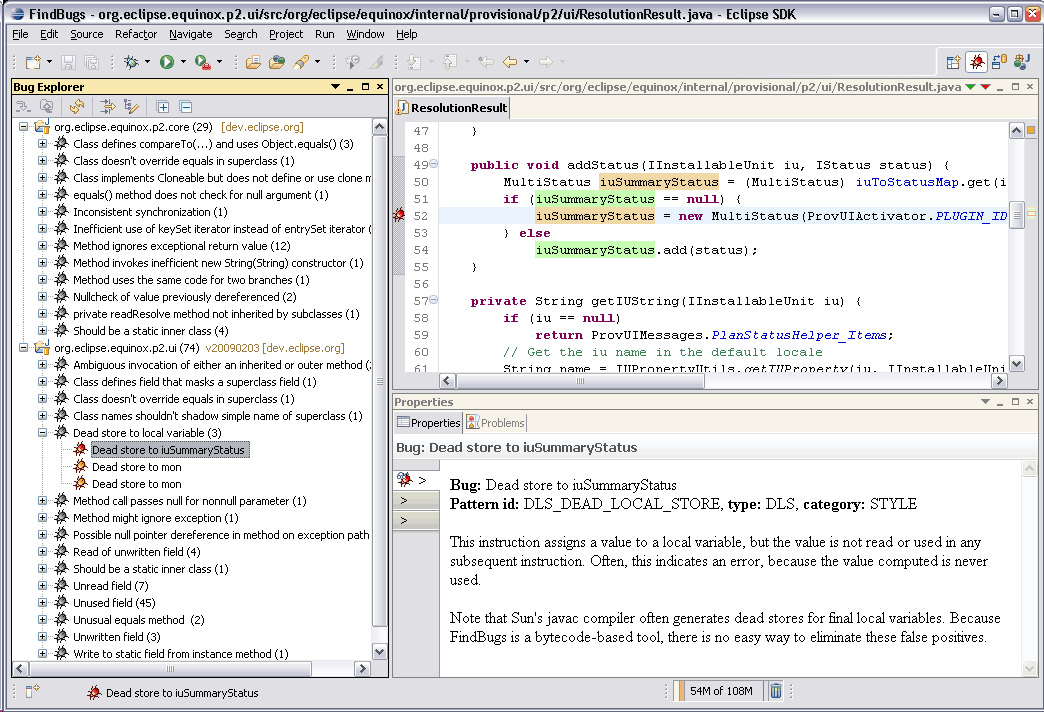Click the bug icon in the status bar
The width and height of the screenshot is (1044, 712).
[94, 693]
